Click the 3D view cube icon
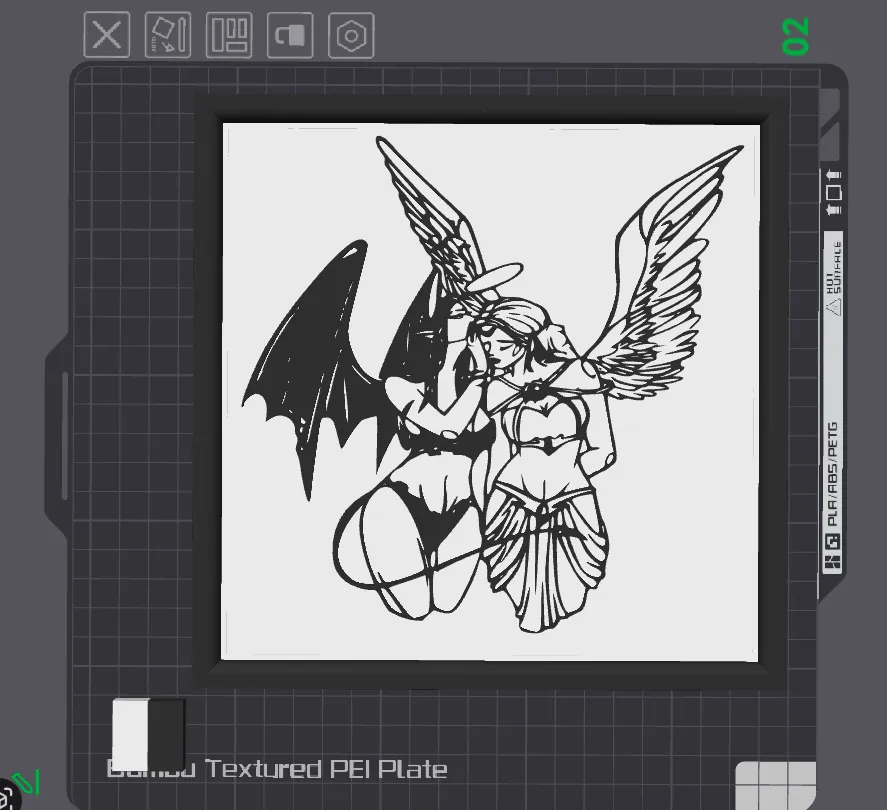Image resolution: width=887 pixels, height=810 pixels. (x=7, y=796)
